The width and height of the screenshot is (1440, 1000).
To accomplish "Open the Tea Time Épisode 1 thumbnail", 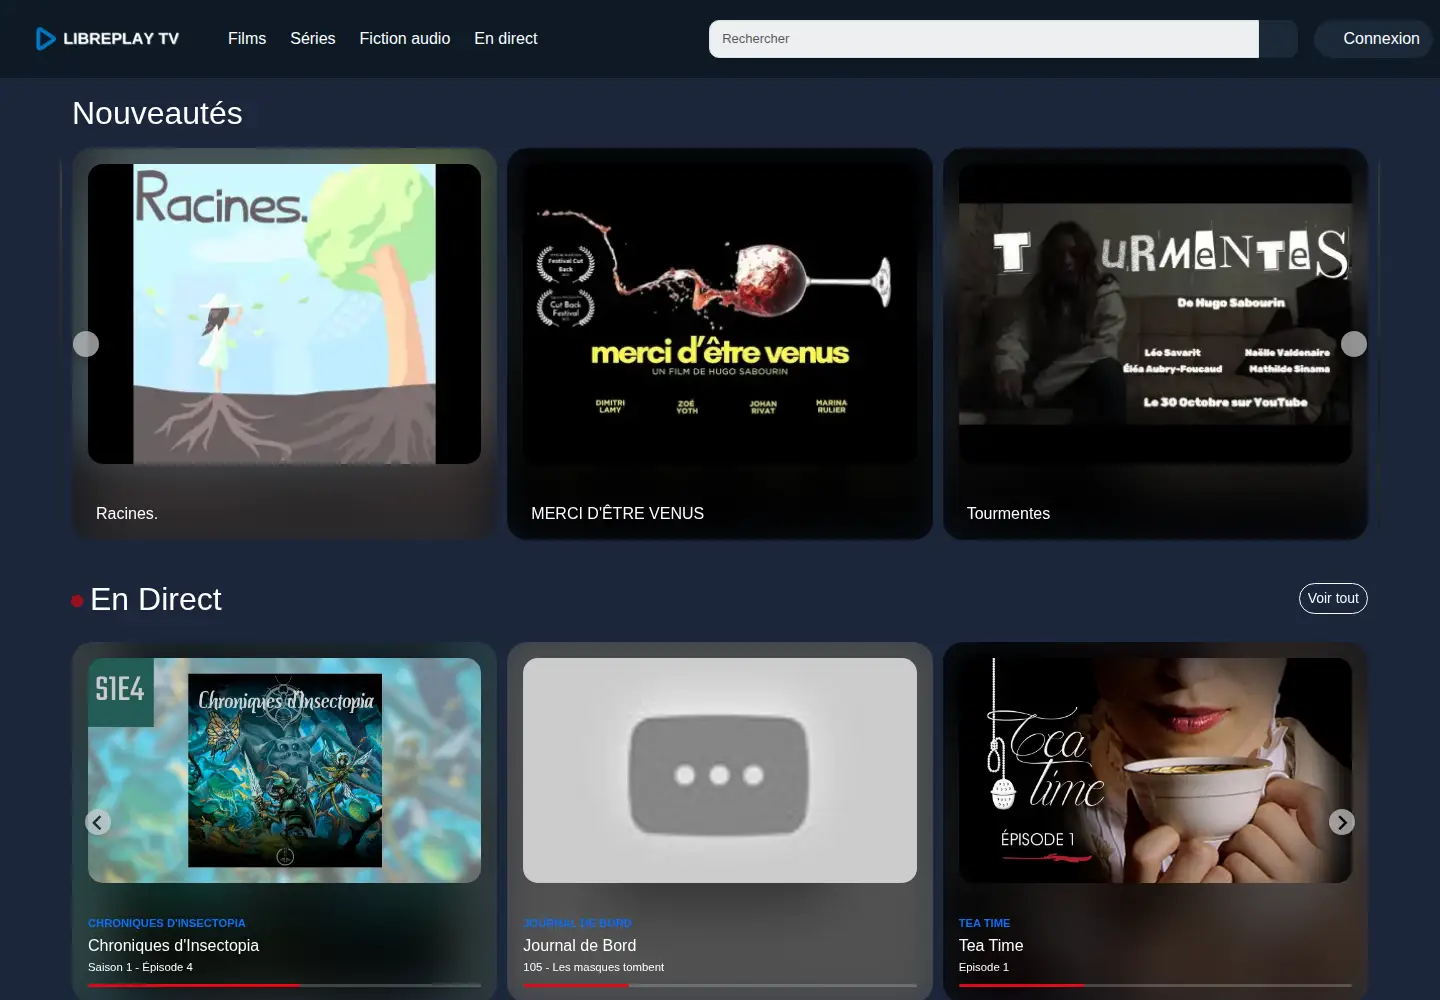I will (x=1155, y=770).
